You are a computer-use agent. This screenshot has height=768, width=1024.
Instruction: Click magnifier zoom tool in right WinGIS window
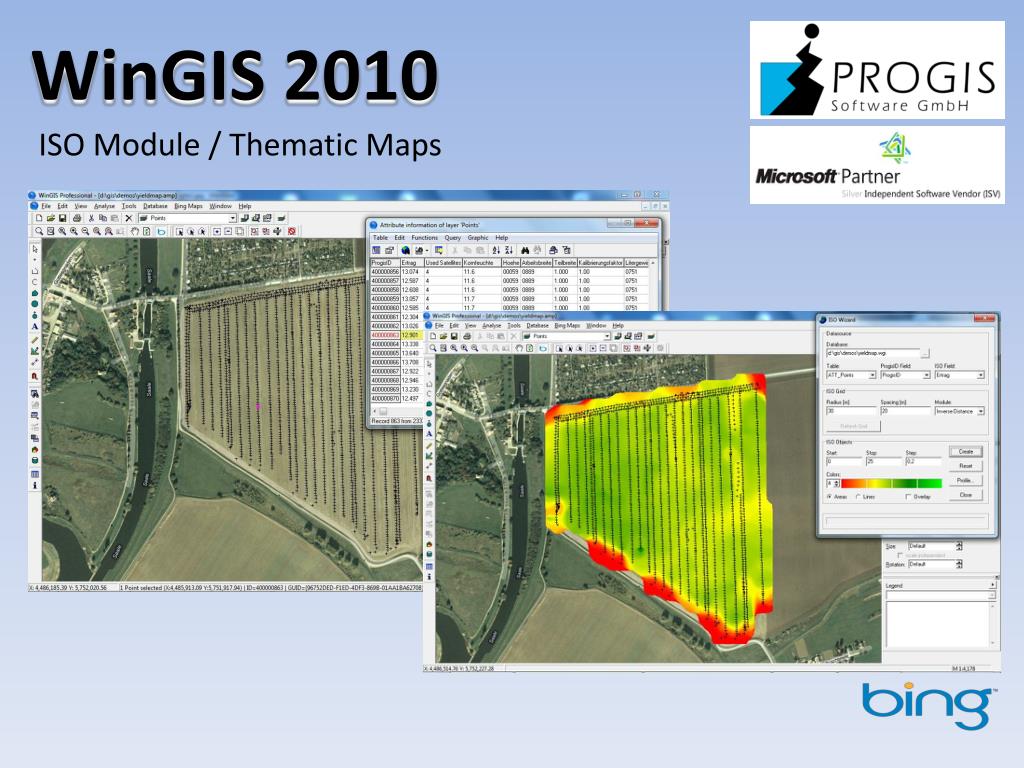pos(433,348)
